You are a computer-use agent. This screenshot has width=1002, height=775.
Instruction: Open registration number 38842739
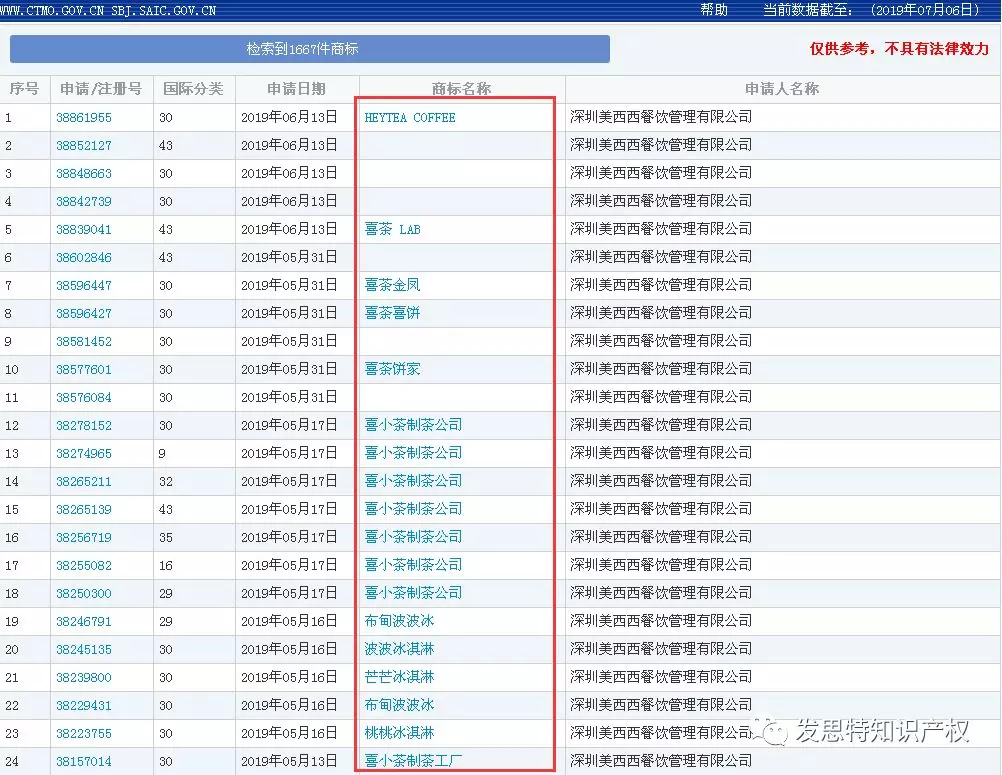point(84,202)
